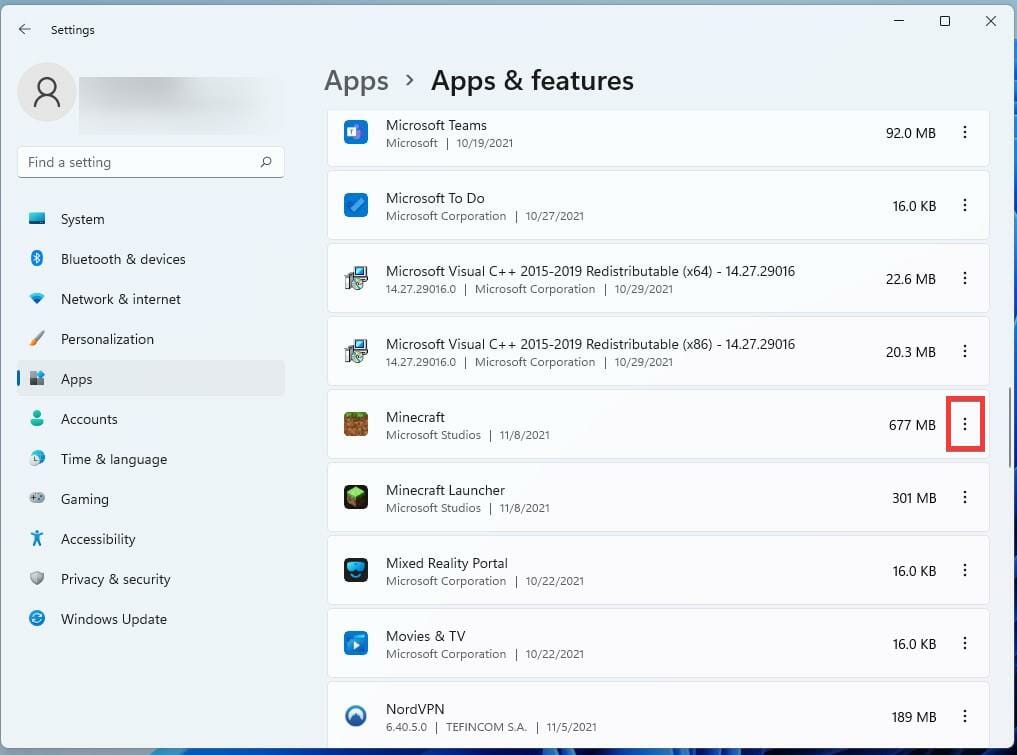Click the Personalization paintbrush icon

tap(37, 339)
